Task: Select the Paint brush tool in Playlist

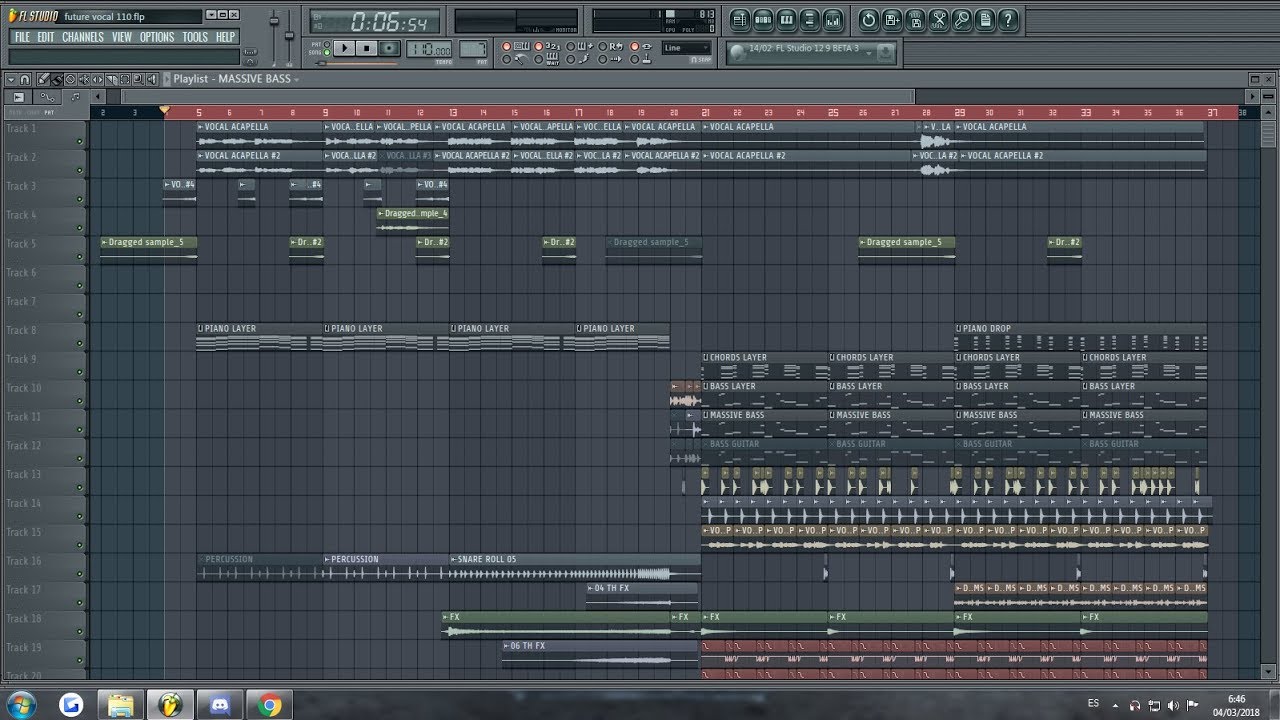Action: 56,79
